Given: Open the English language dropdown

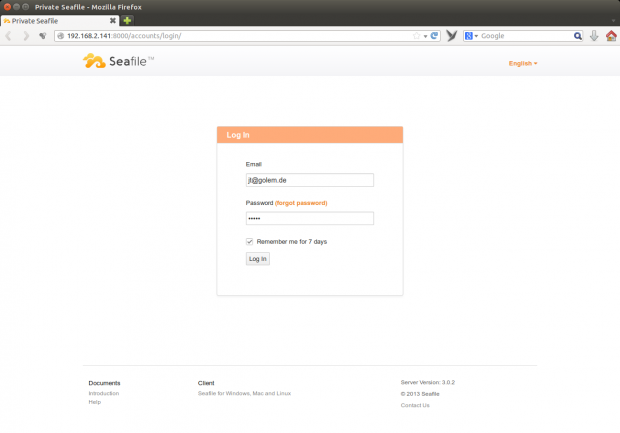Looking at the screenshot, I should 523,63.
